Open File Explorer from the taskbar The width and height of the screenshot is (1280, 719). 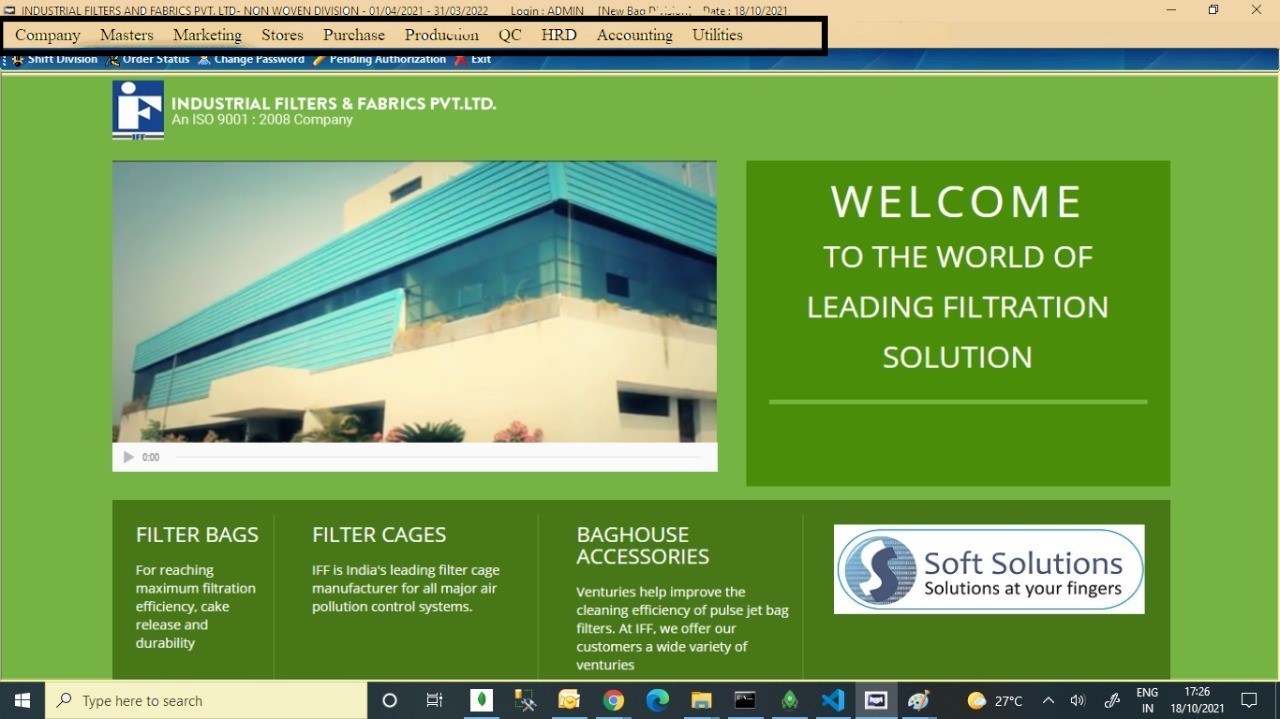pos(701,700)
